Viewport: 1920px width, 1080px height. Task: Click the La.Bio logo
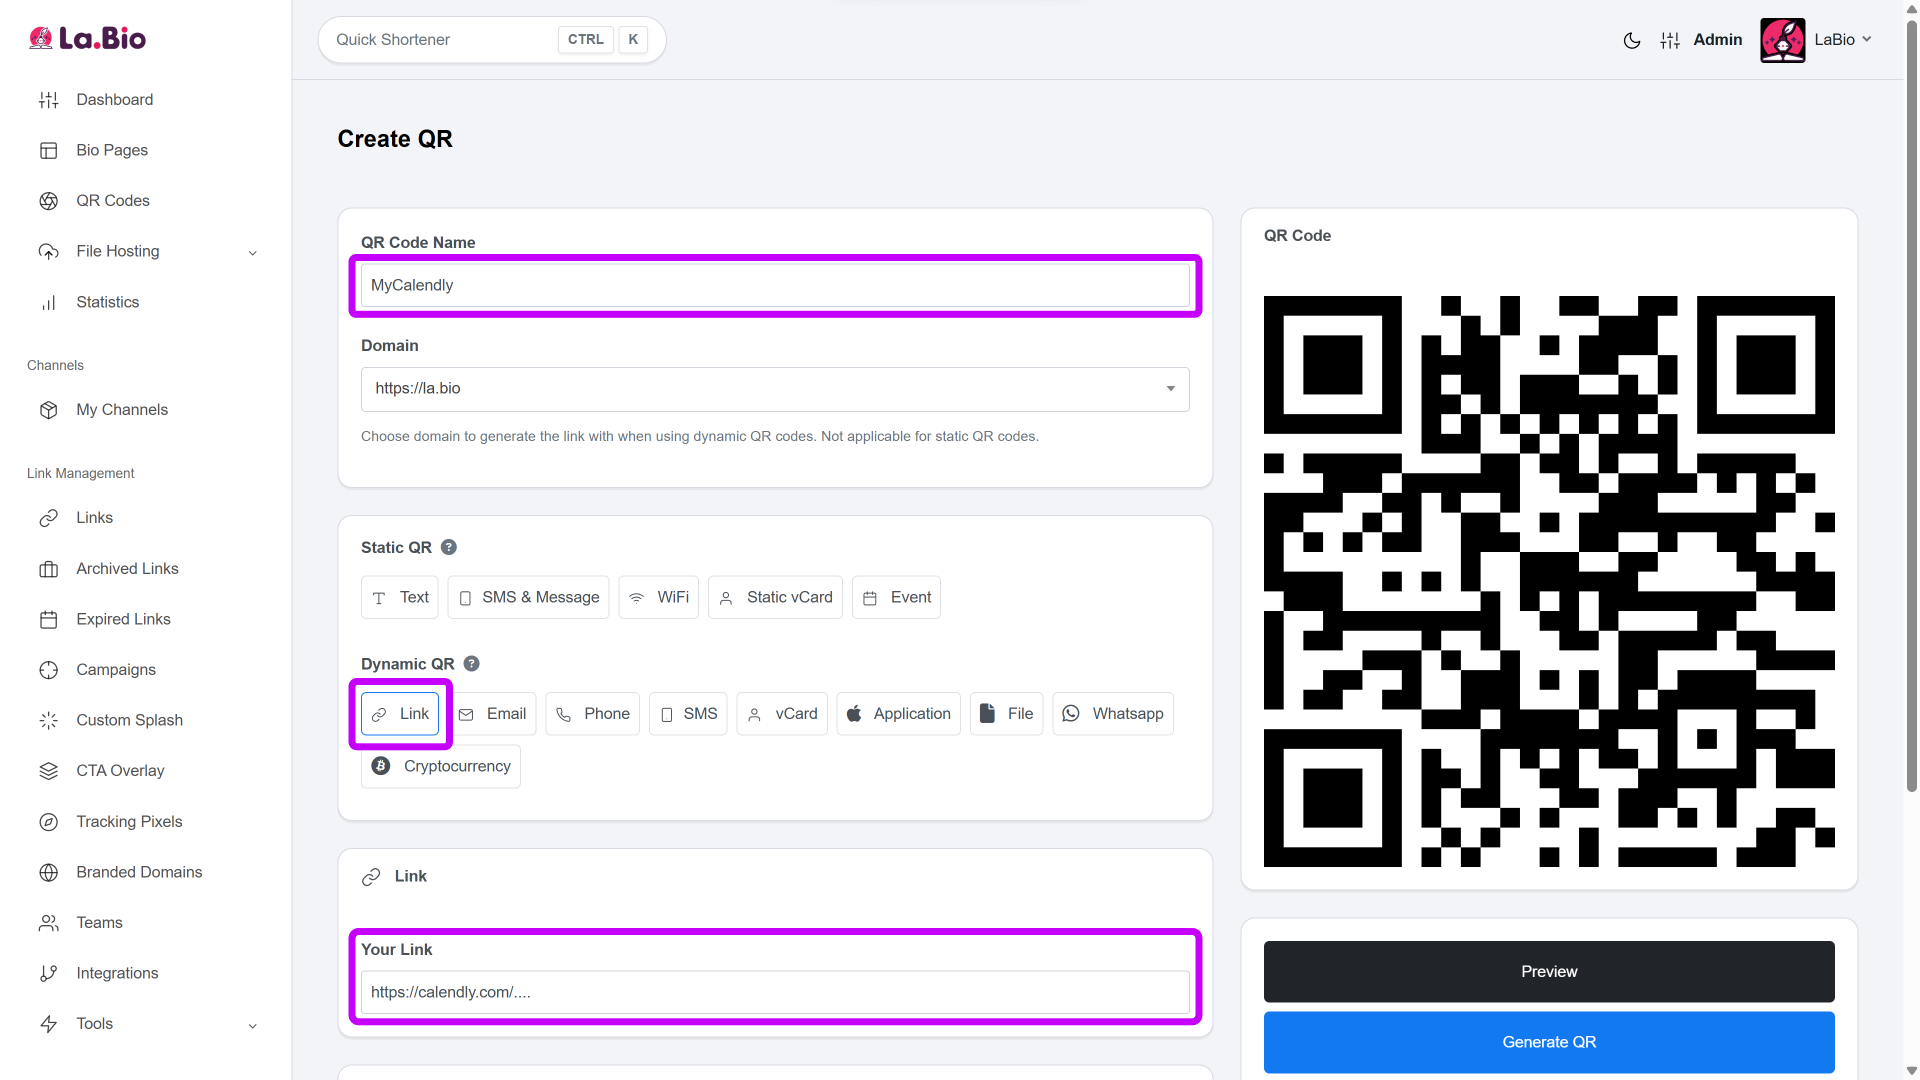tap(87, 38)
